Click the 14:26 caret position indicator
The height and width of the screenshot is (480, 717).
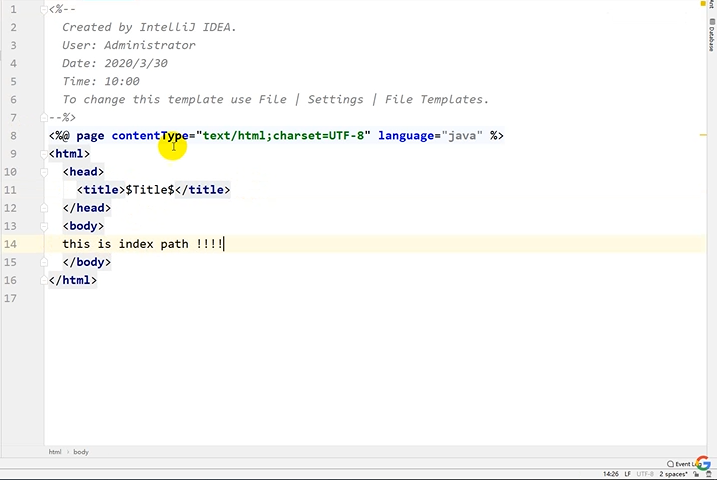(x=610, y=474)
